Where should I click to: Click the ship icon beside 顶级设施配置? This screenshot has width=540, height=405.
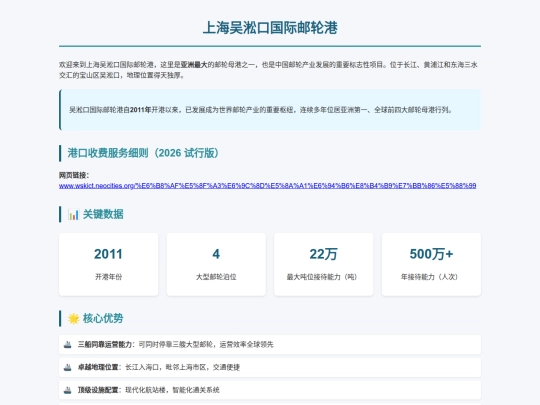pos(68,390)
